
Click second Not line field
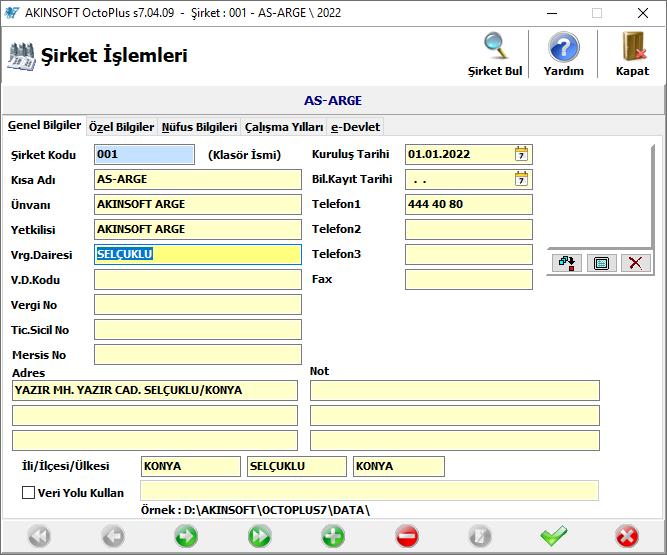click(455, 416)
